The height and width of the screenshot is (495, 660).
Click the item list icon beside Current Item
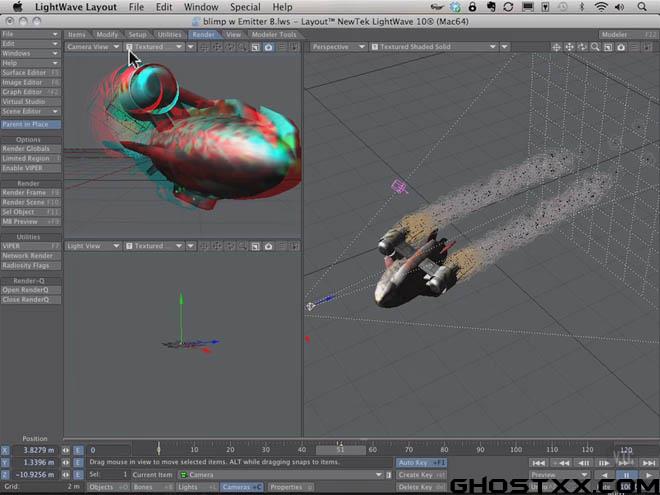click(389, 475)
